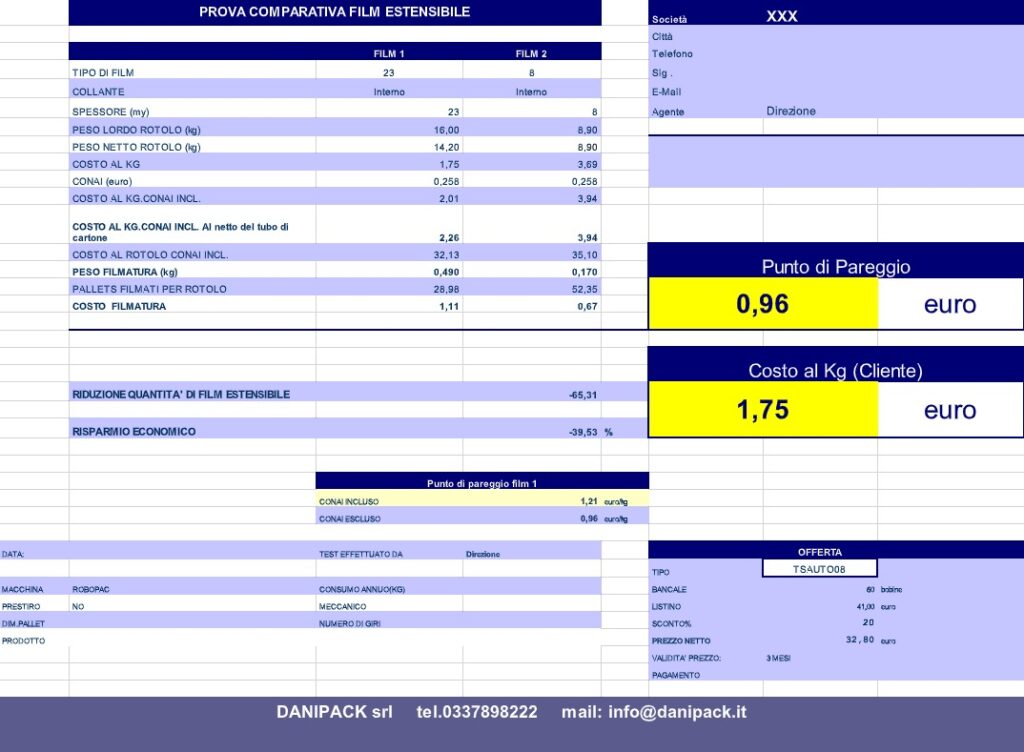Click RIDUZIONE QUANTITA' value -65,31
Screen dimensions: 1024x752
[583, 395]
